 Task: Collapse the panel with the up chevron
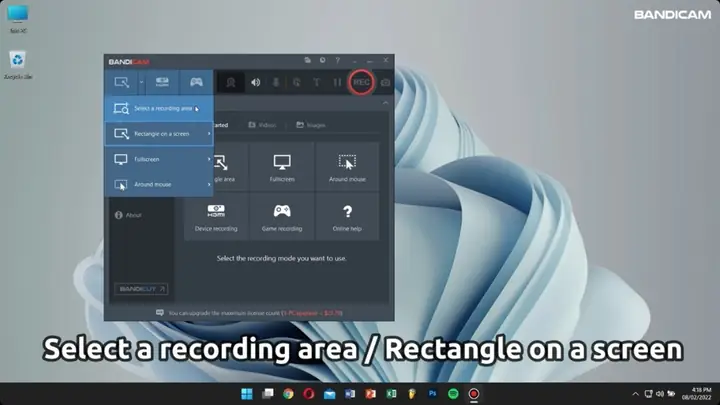(x=385, y=103)
